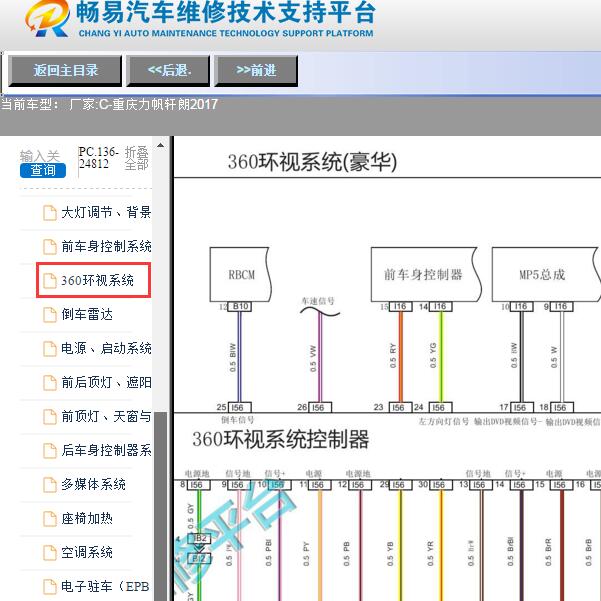Viewport: 601px width, 601px height.
Task: Click the page icon beside 后车身控制器
Action: [49, 450]
